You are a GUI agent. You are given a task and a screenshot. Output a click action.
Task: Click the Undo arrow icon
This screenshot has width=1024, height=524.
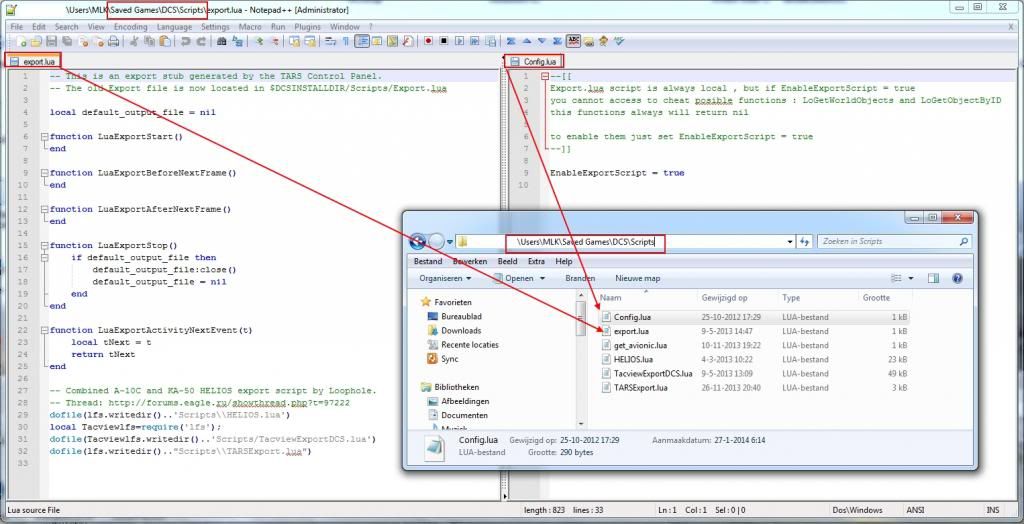pos(185,41)
